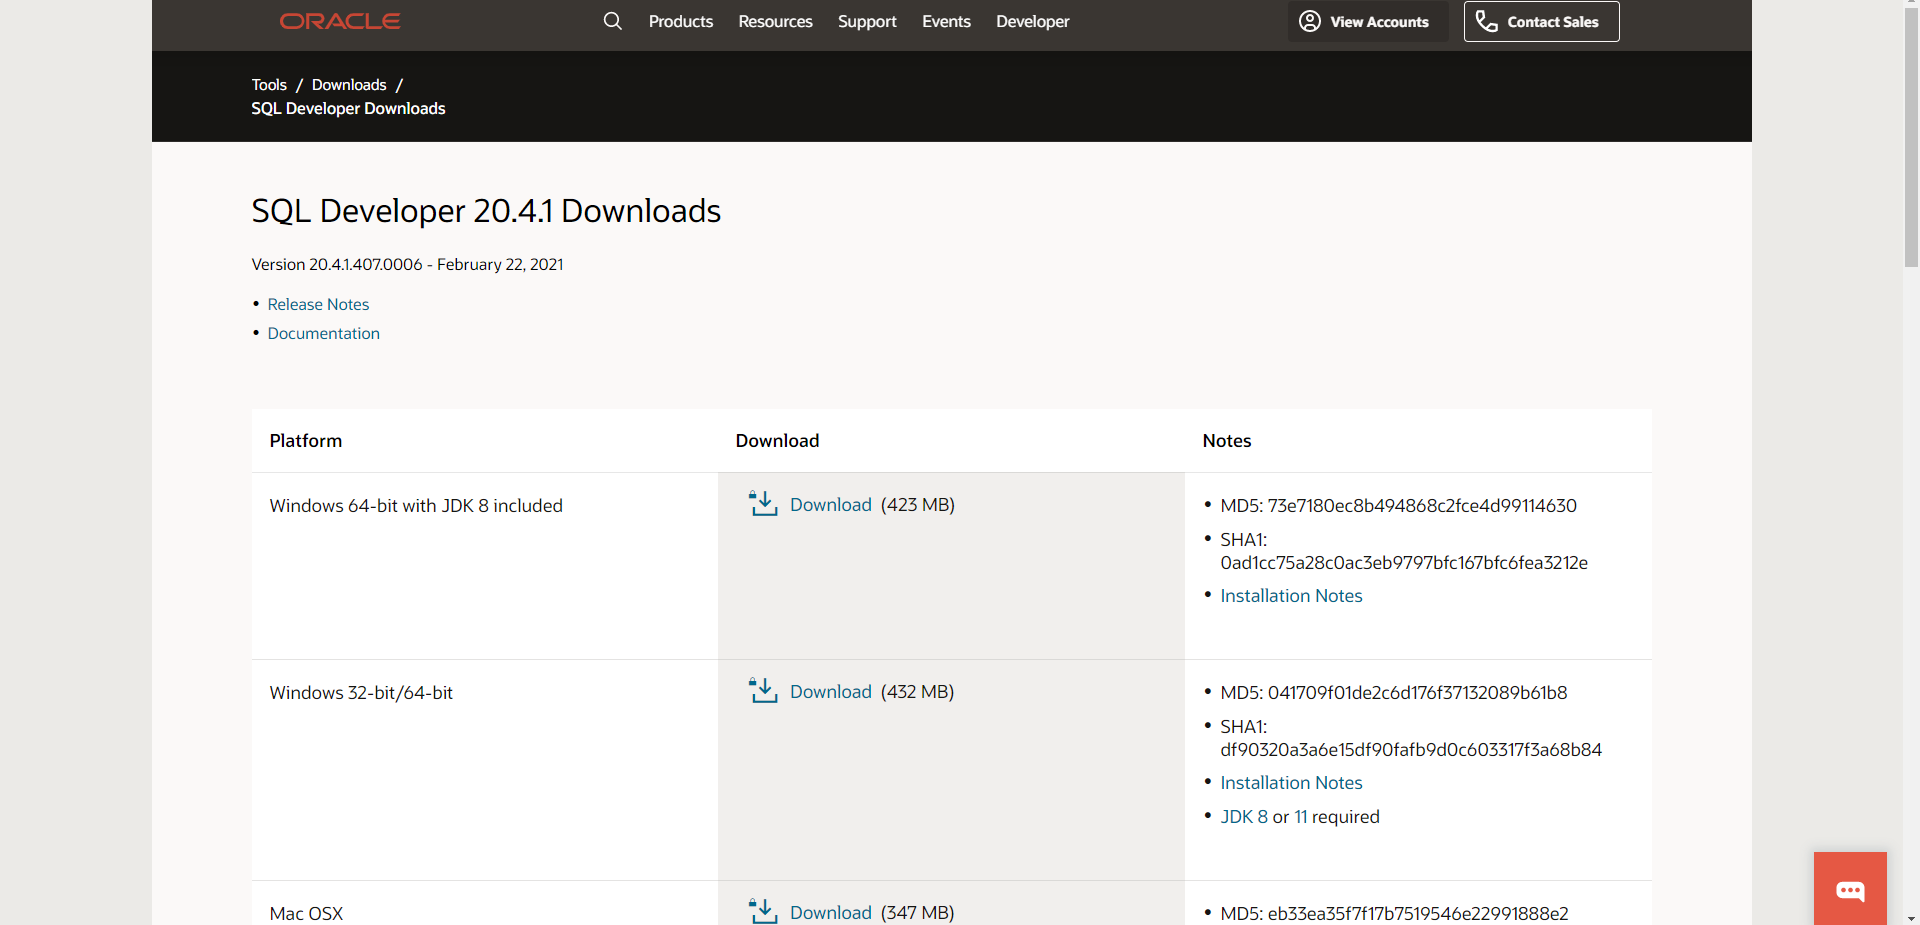Click the Notes column header
Image resolution: width=1920 pixels, height=925 pixels.
pos(1227,441)
